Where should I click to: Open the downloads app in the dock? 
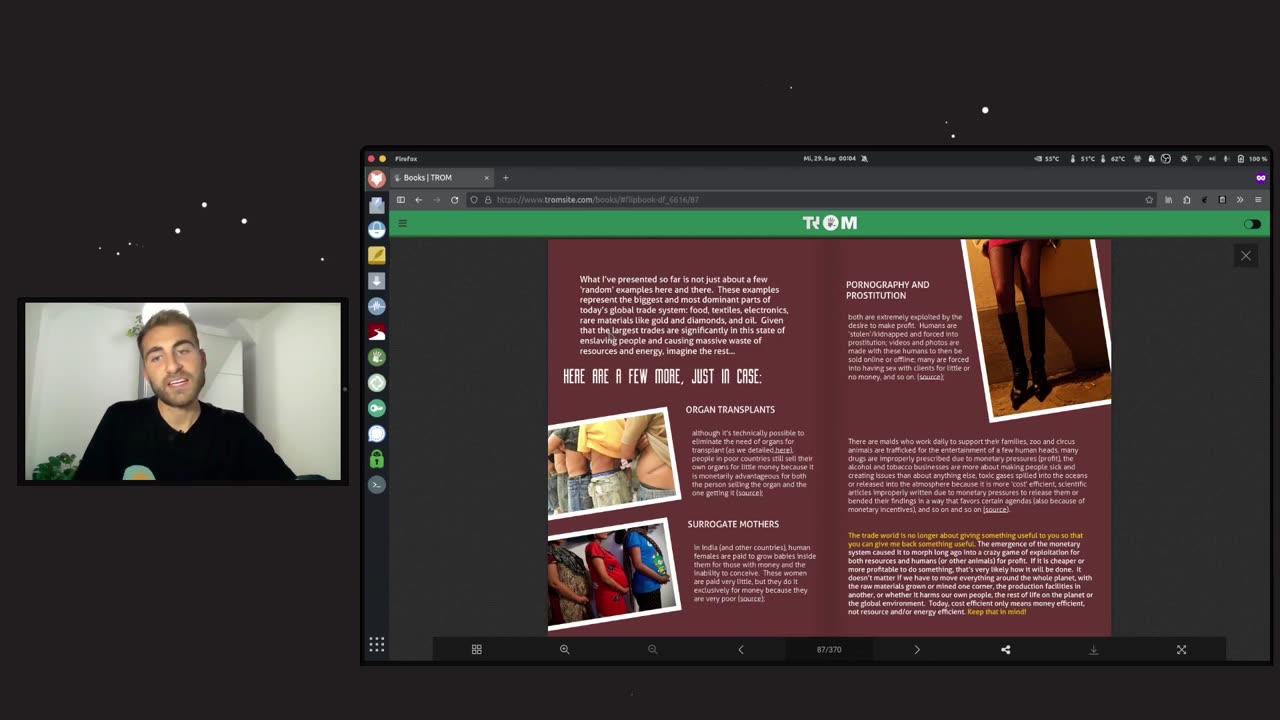tap(377, 281)
